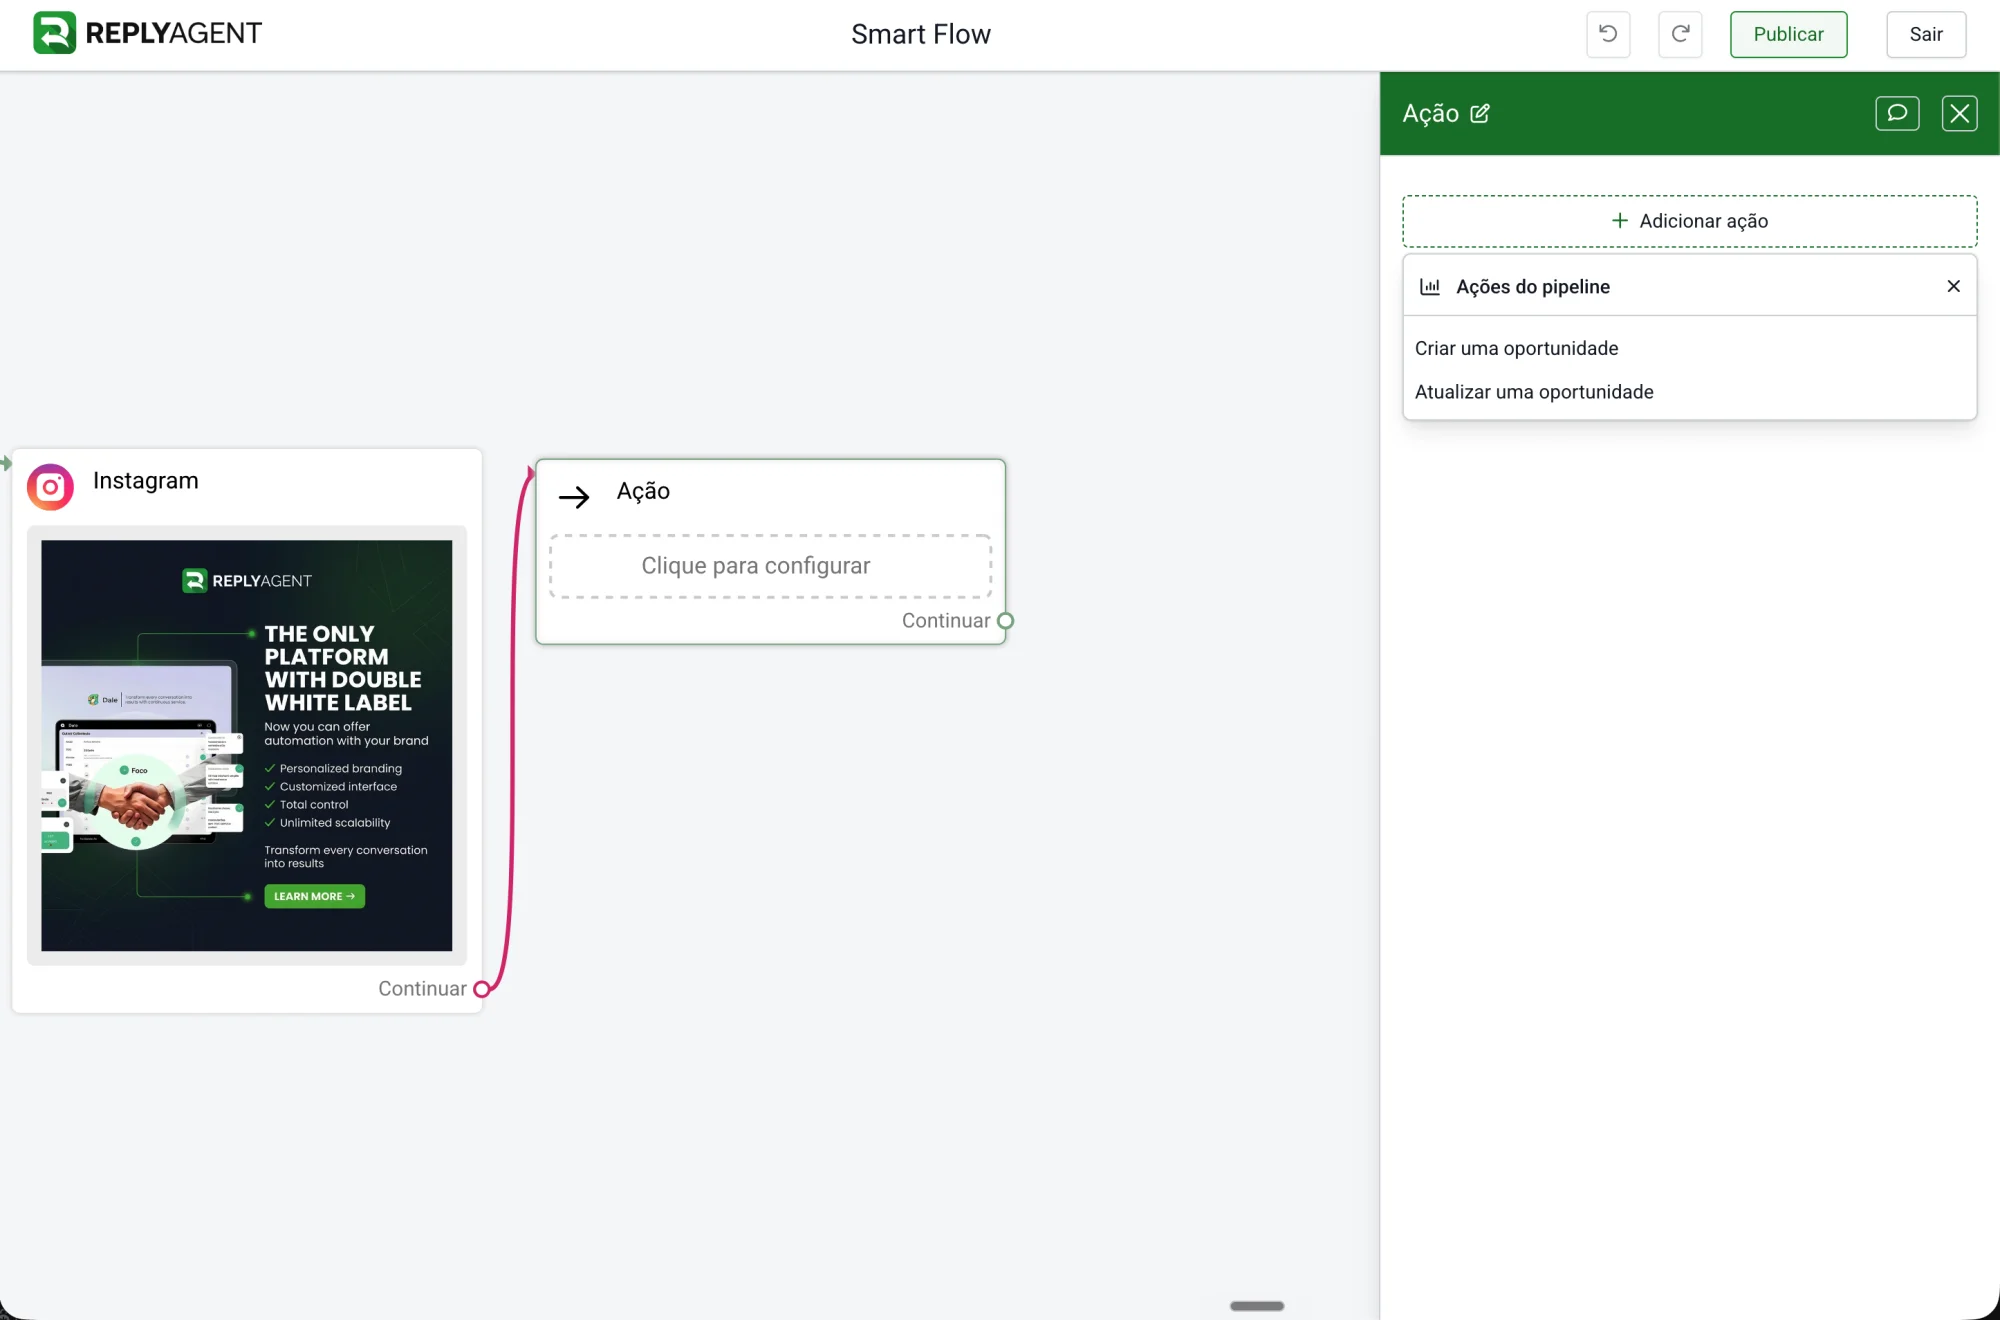Image resolution: width=2000 pixels, height=1320 pixels.
Task: Publish the flow with Publicar
Action: point(1788,34)
